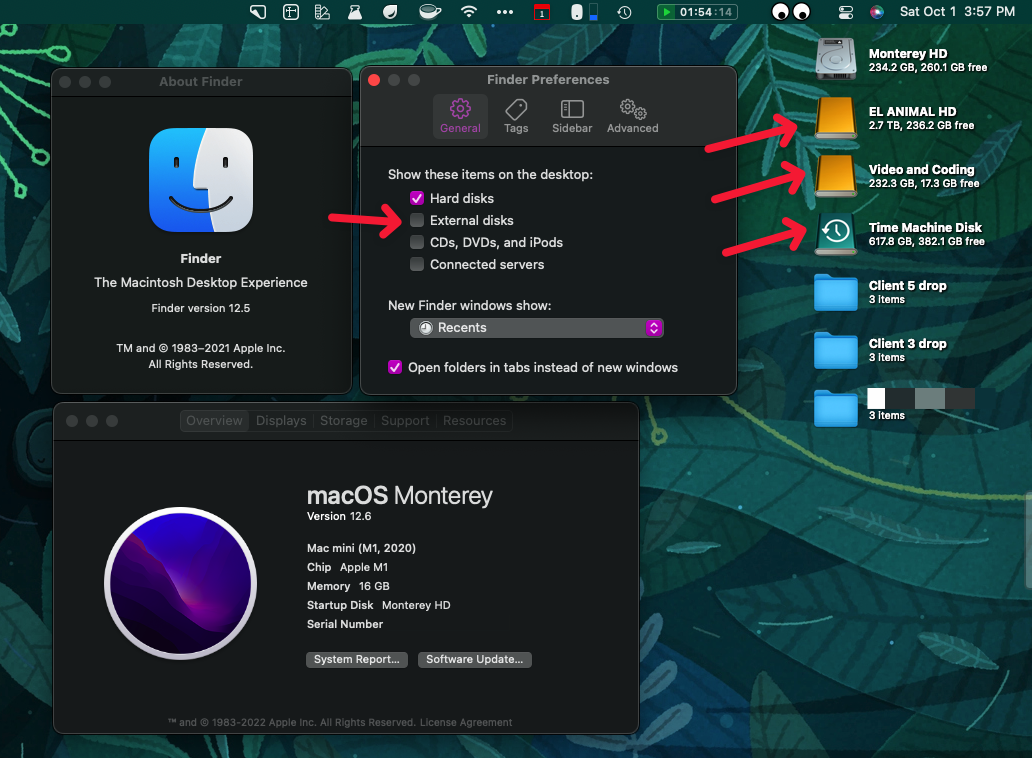This screenshot has width=1032, height=758.
Task: Click the Chip Apple M1 text
Action: [x=348, y=567]
